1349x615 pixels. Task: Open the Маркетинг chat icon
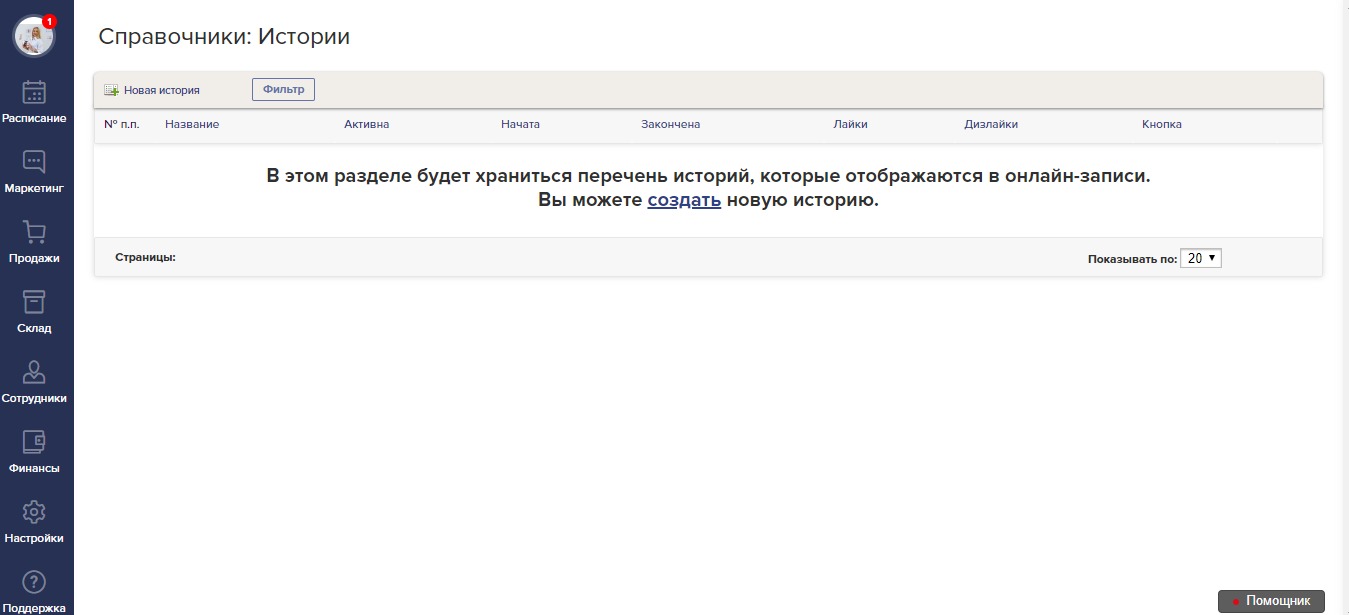click(34, 162)
